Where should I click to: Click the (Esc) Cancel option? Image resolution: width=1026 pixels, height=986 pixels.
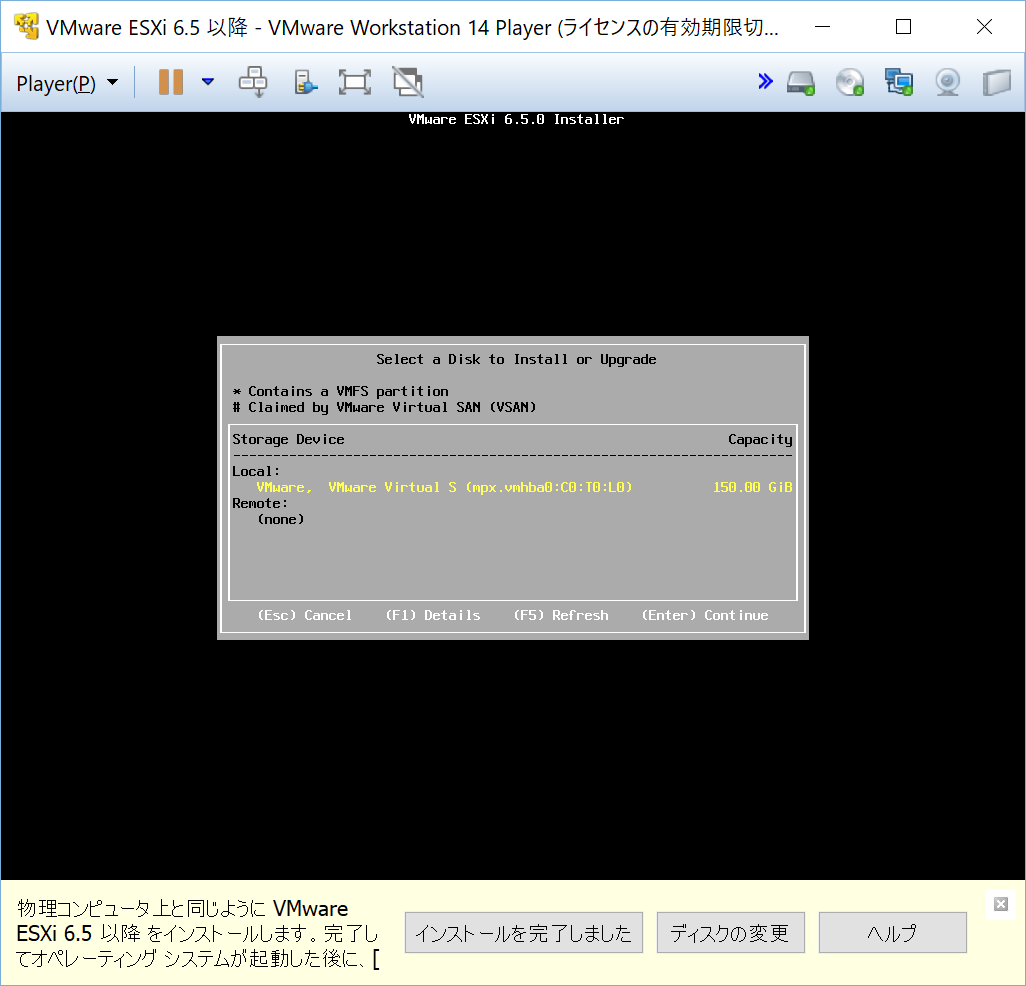click(x=305, y=615)
